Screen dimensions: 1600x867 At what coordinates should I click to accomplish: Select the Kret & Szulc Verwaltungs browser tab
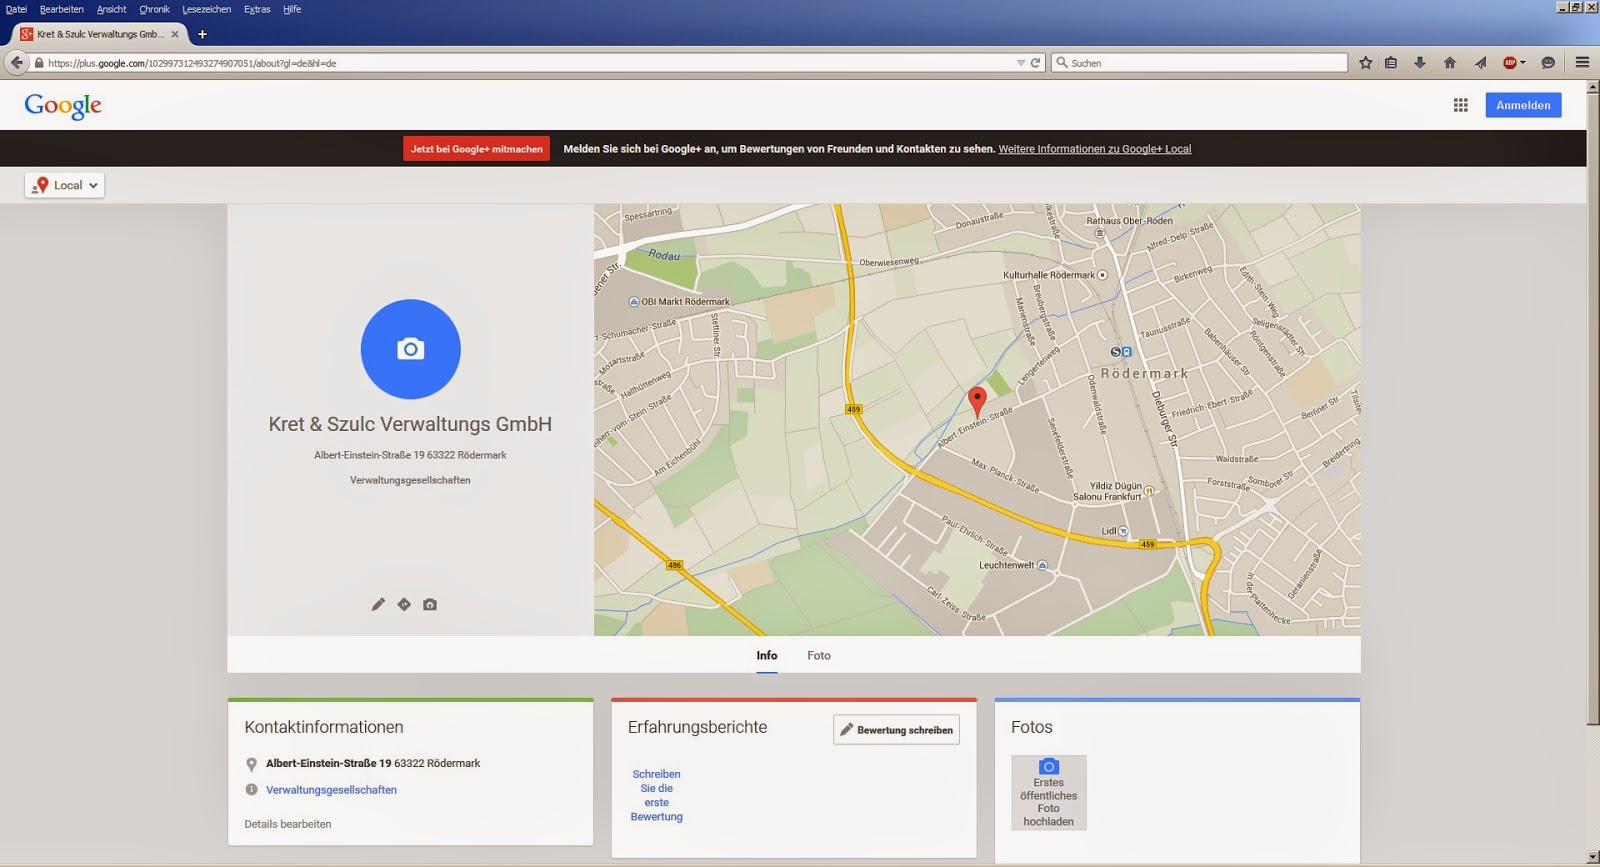pyautogui.click(x=98, y=34)
